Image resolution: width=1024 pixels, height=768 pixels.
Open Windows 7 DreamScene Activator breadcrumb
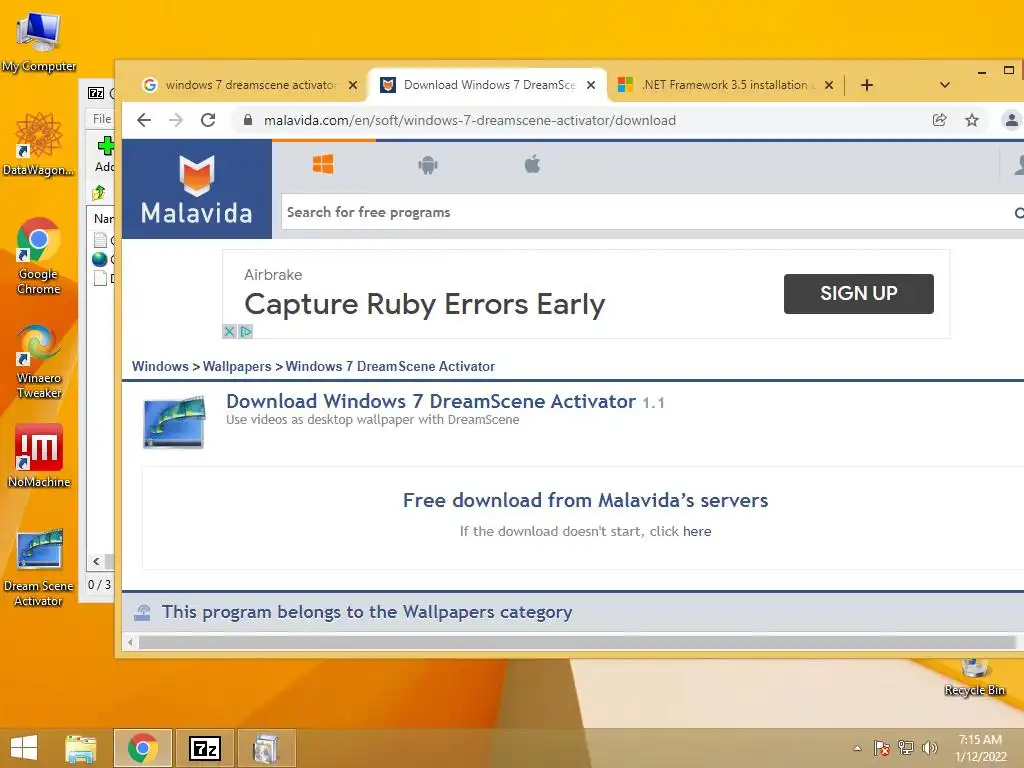pyautogui.click(x=390, y=366)
